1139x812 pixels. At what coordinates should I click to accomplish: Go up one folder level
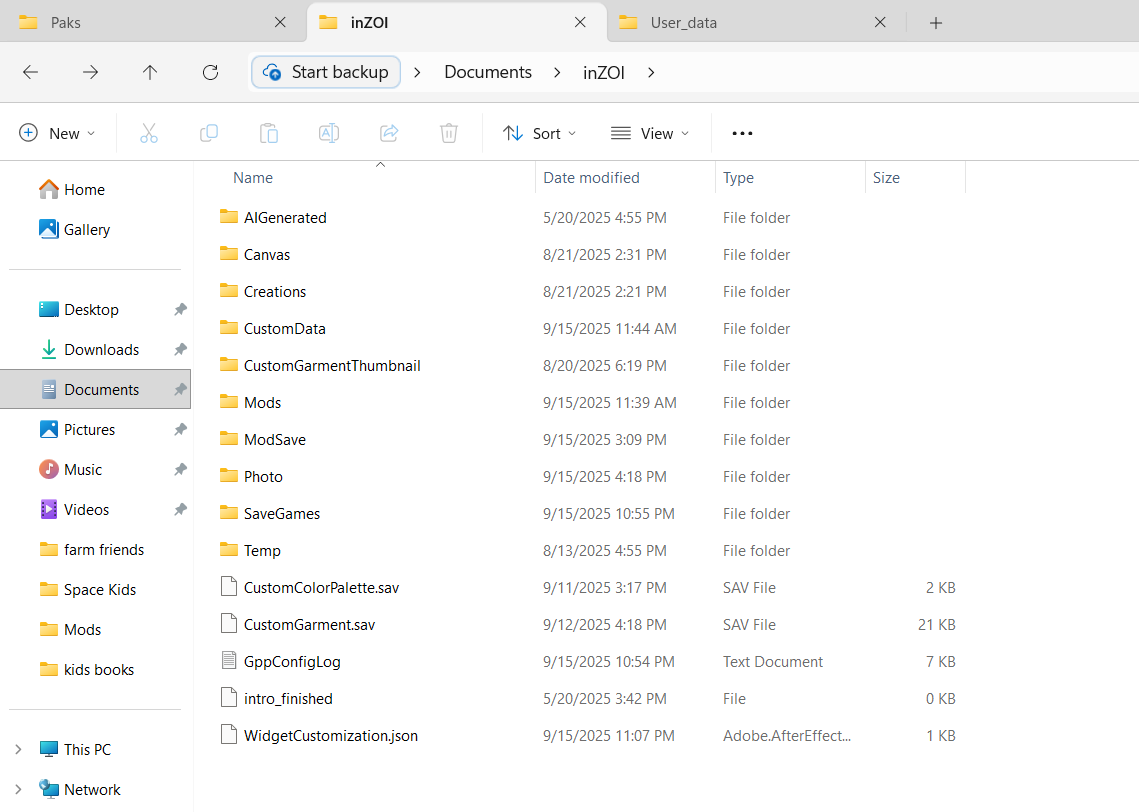point(150,72)
